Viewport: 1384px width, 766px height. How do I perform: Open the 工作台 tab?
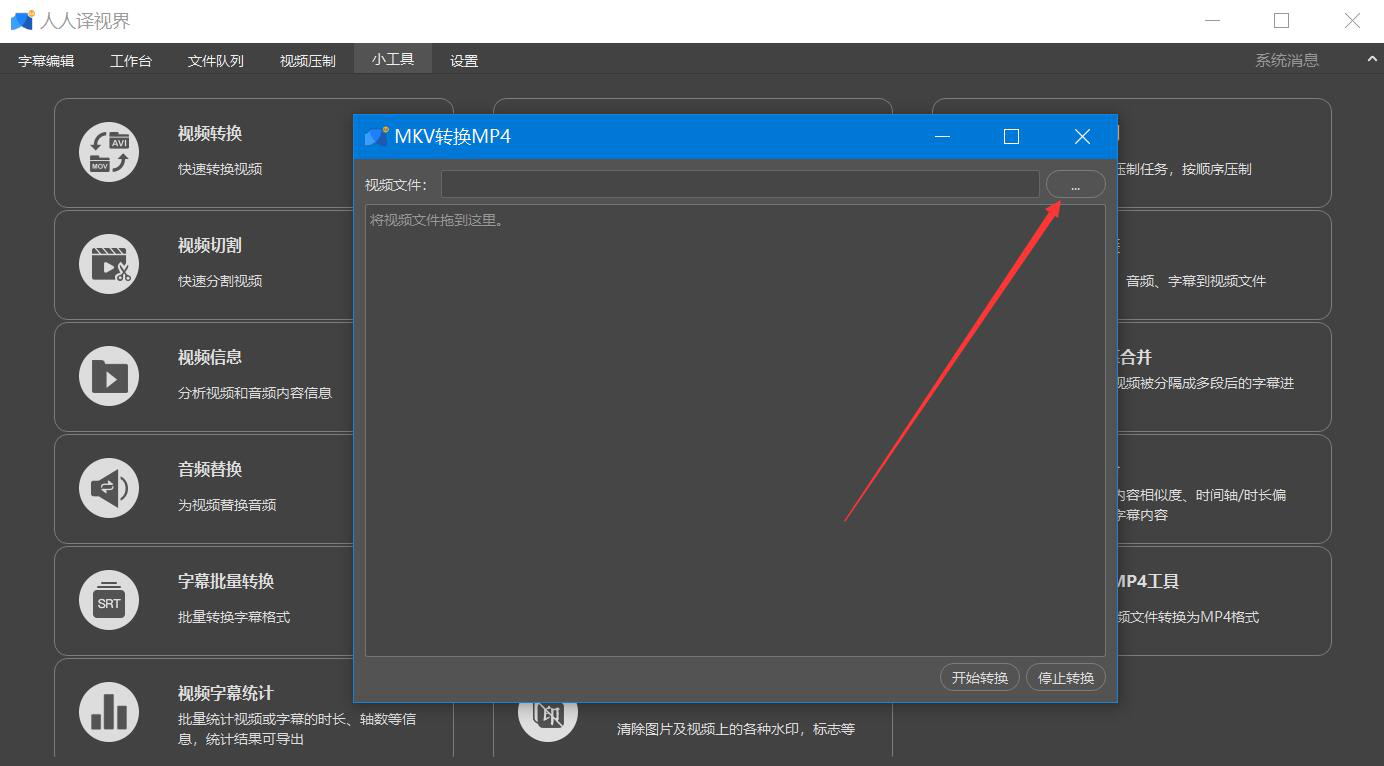(x=131, y=59)
